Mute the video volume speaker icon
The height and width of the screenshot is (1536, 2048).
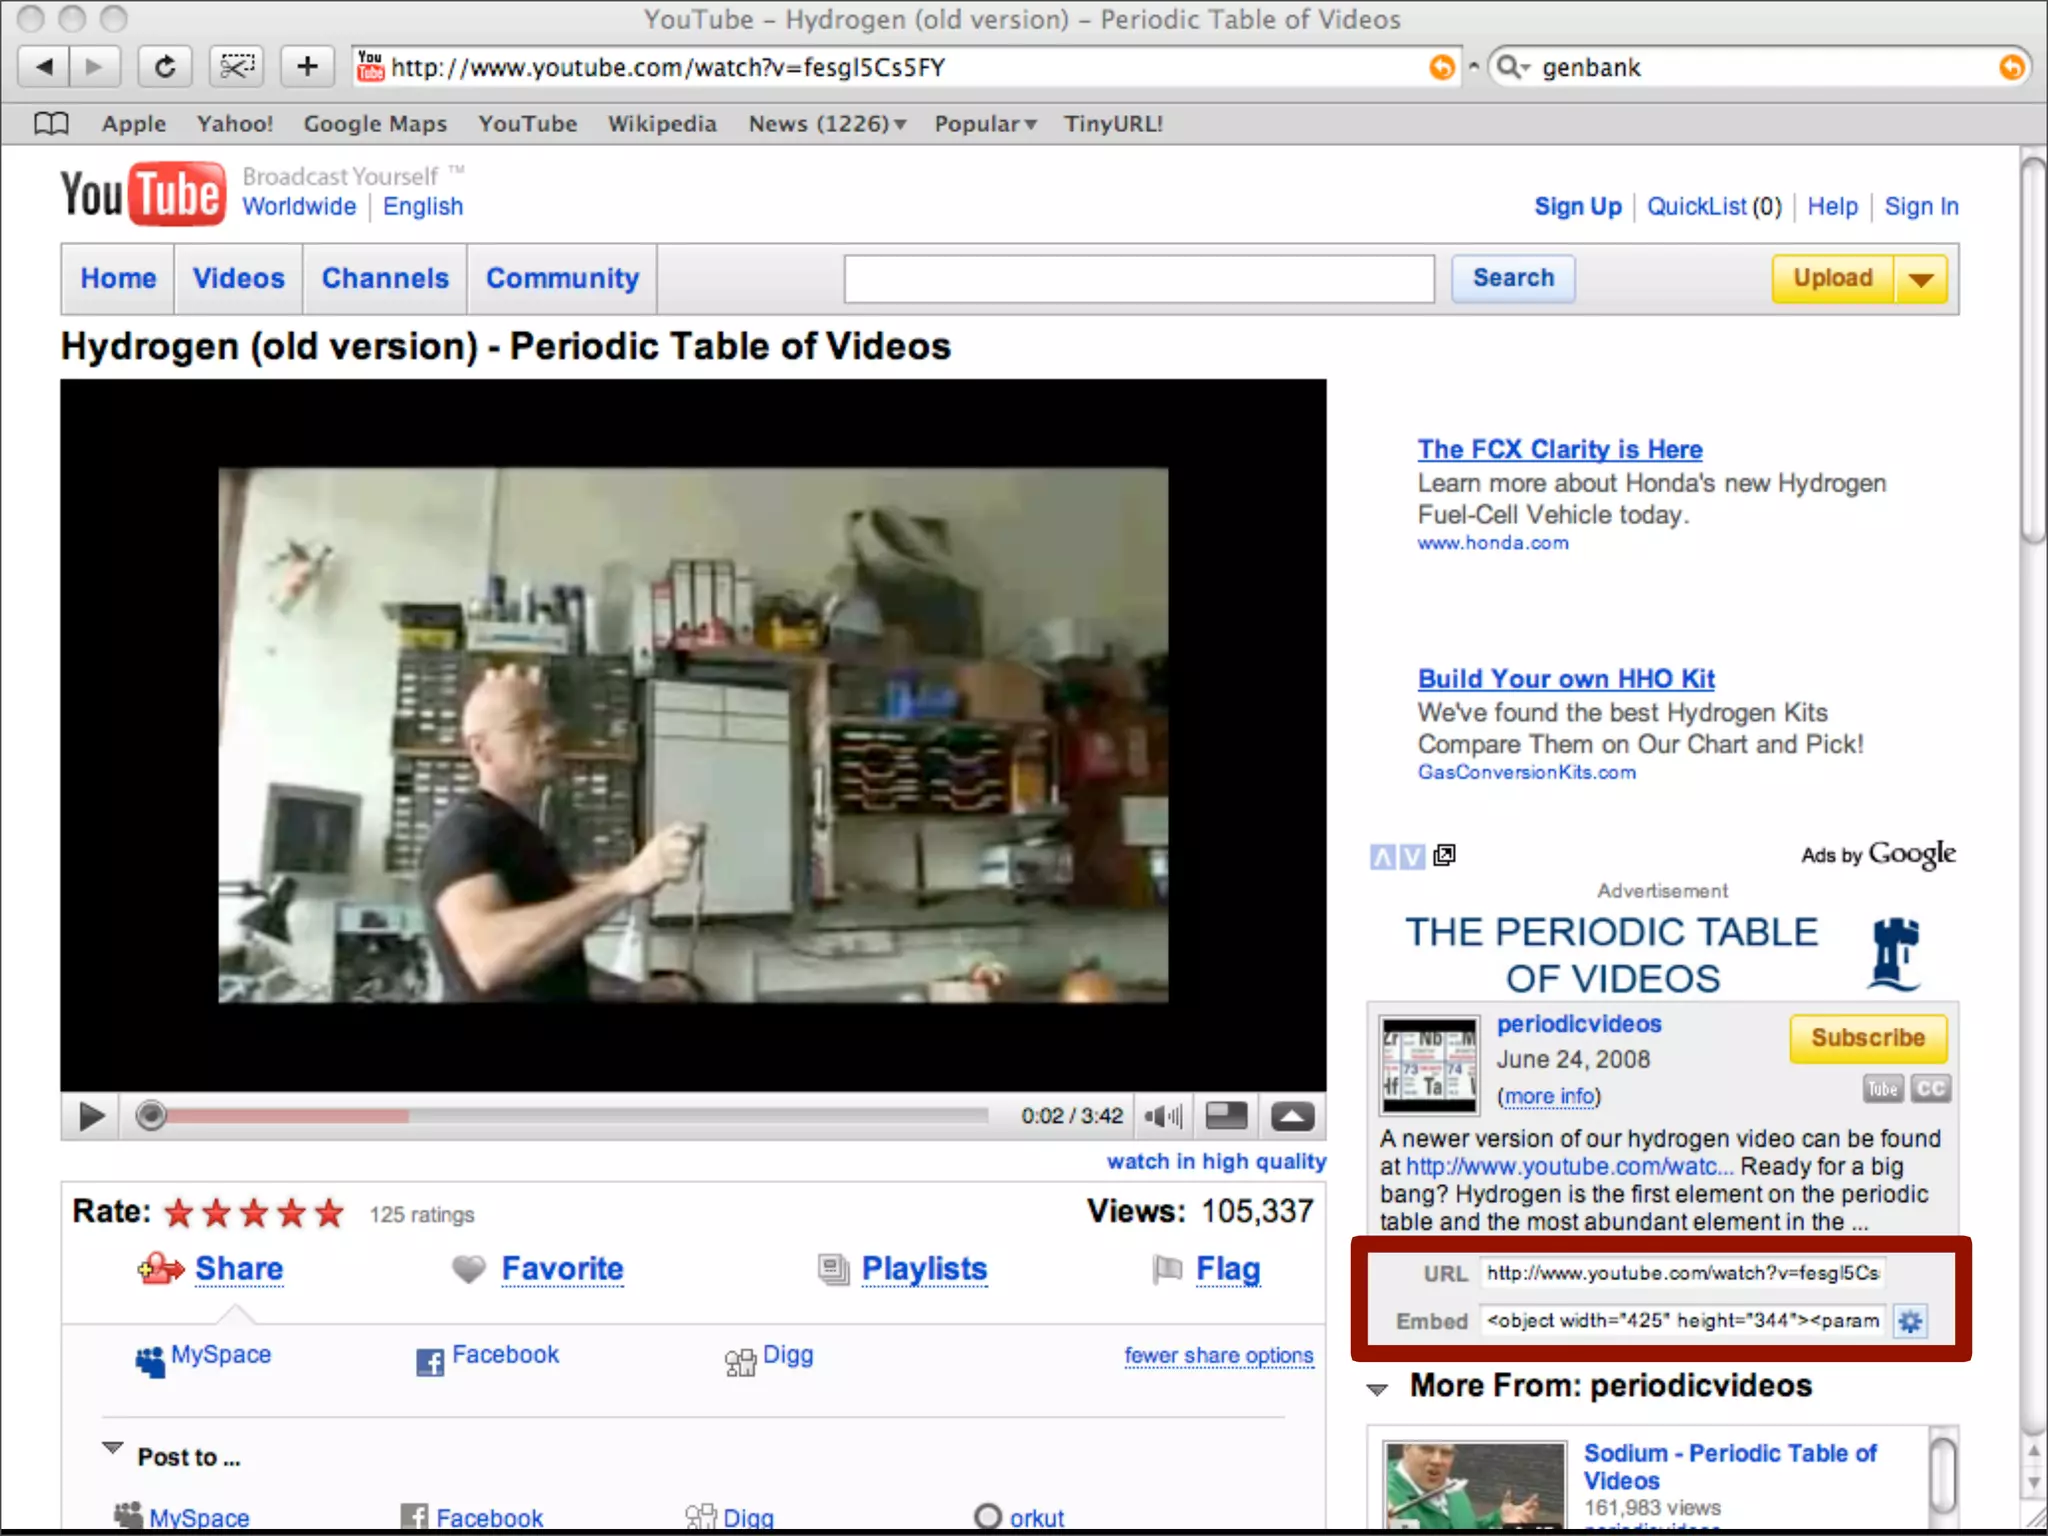1162,1116
